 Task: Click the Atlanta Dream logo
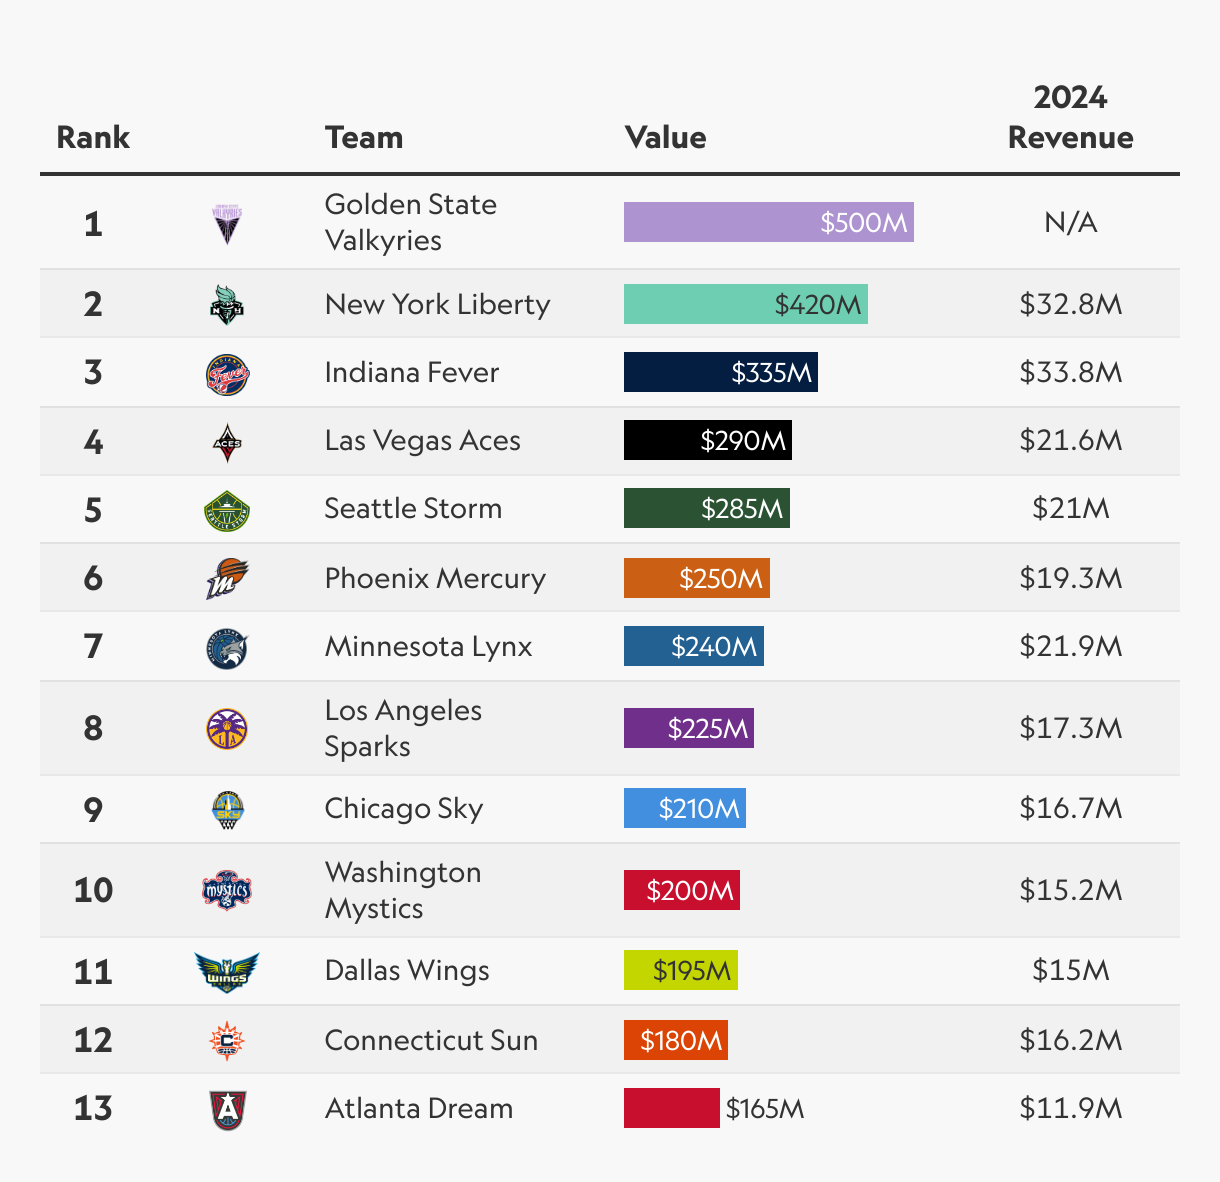227,1109
